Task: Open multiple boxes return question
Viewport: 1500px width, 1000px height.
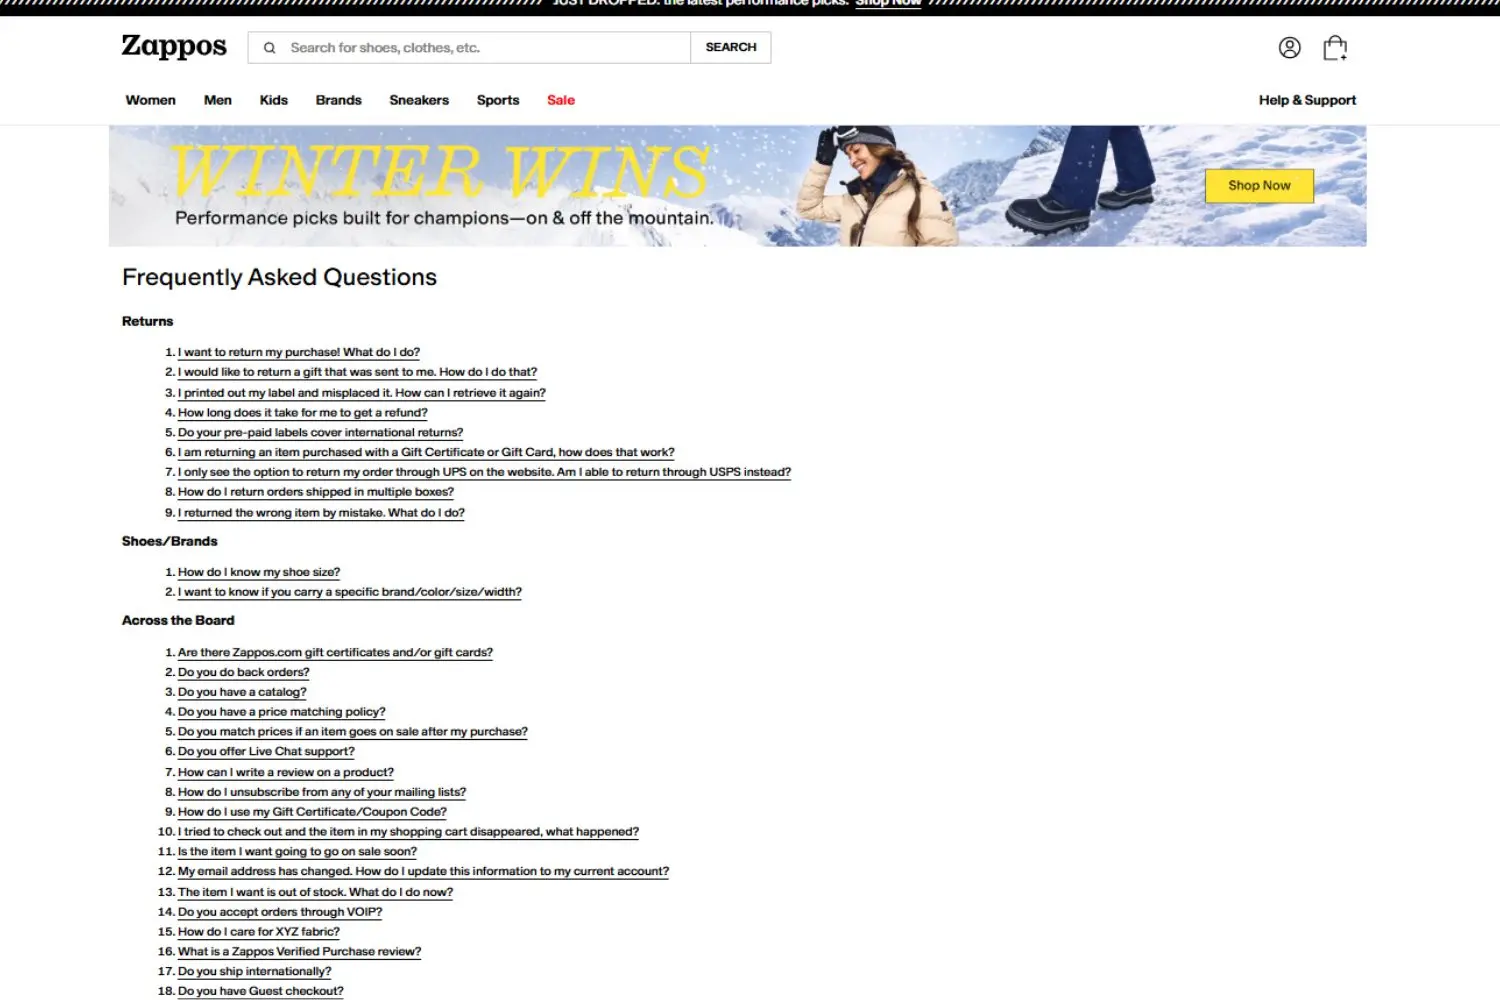Action: (x=316, y=492)
